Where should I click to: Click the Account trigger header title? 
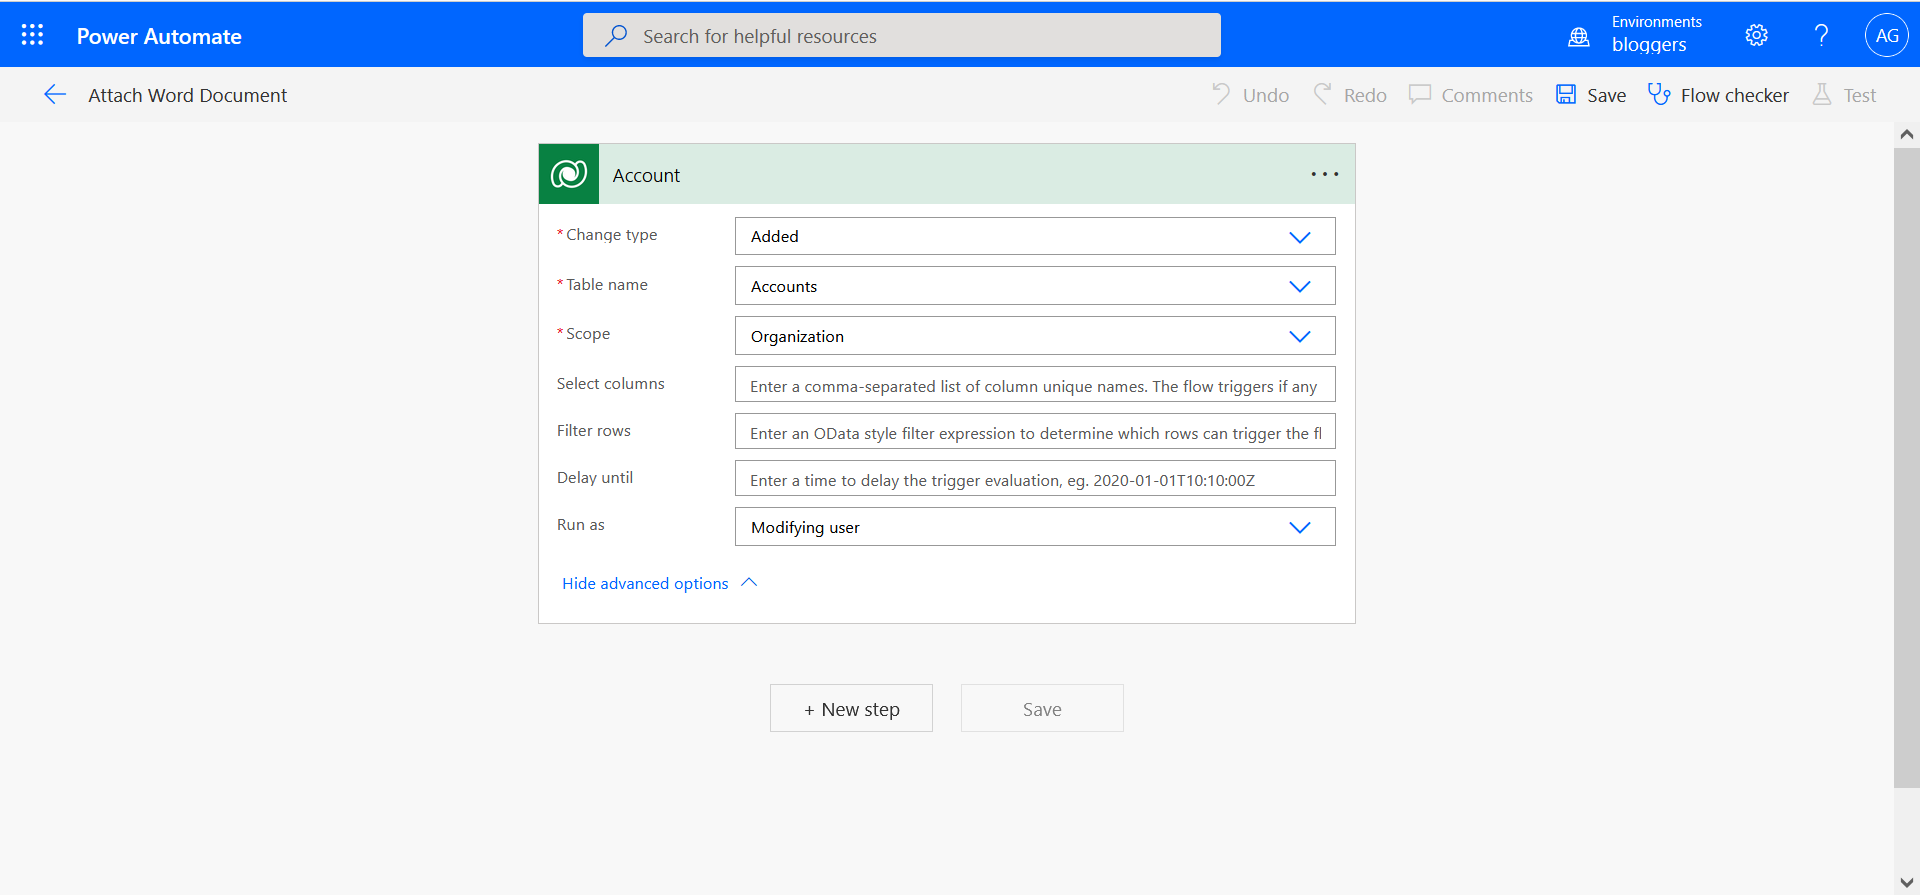pyautogui.click(x=646, y=175)
